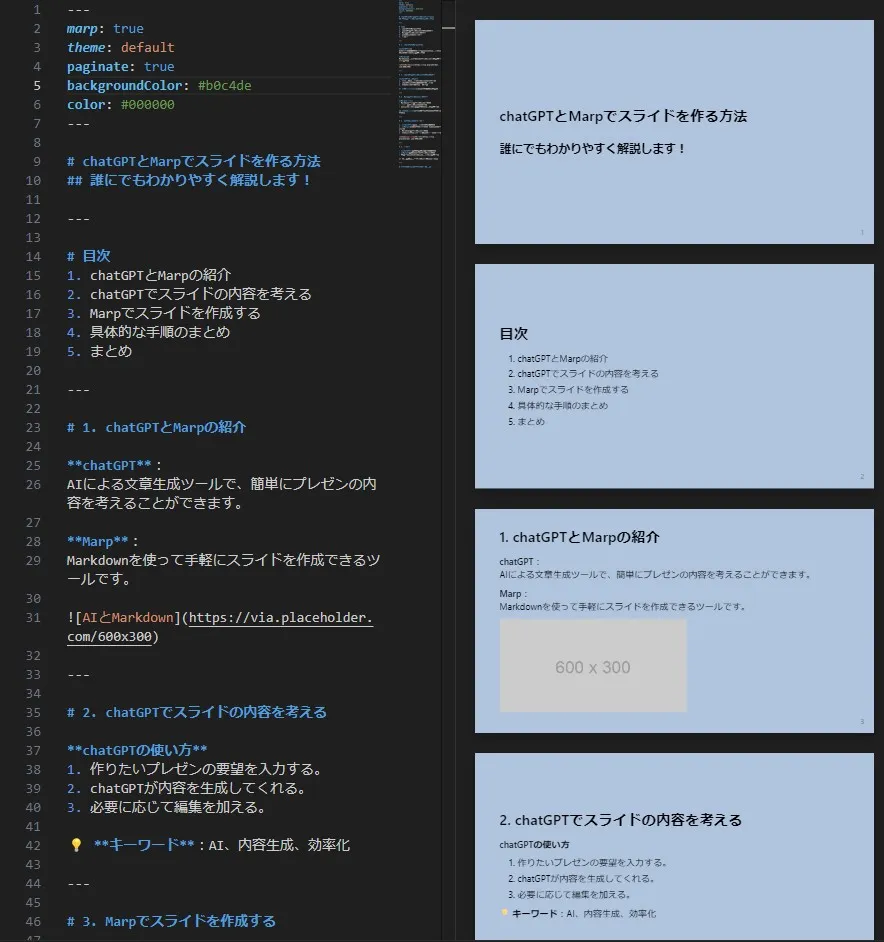
Task: Click editor line 46 heading "# 3. Marpでスライドを作成する"
Action: pos(171,922)
